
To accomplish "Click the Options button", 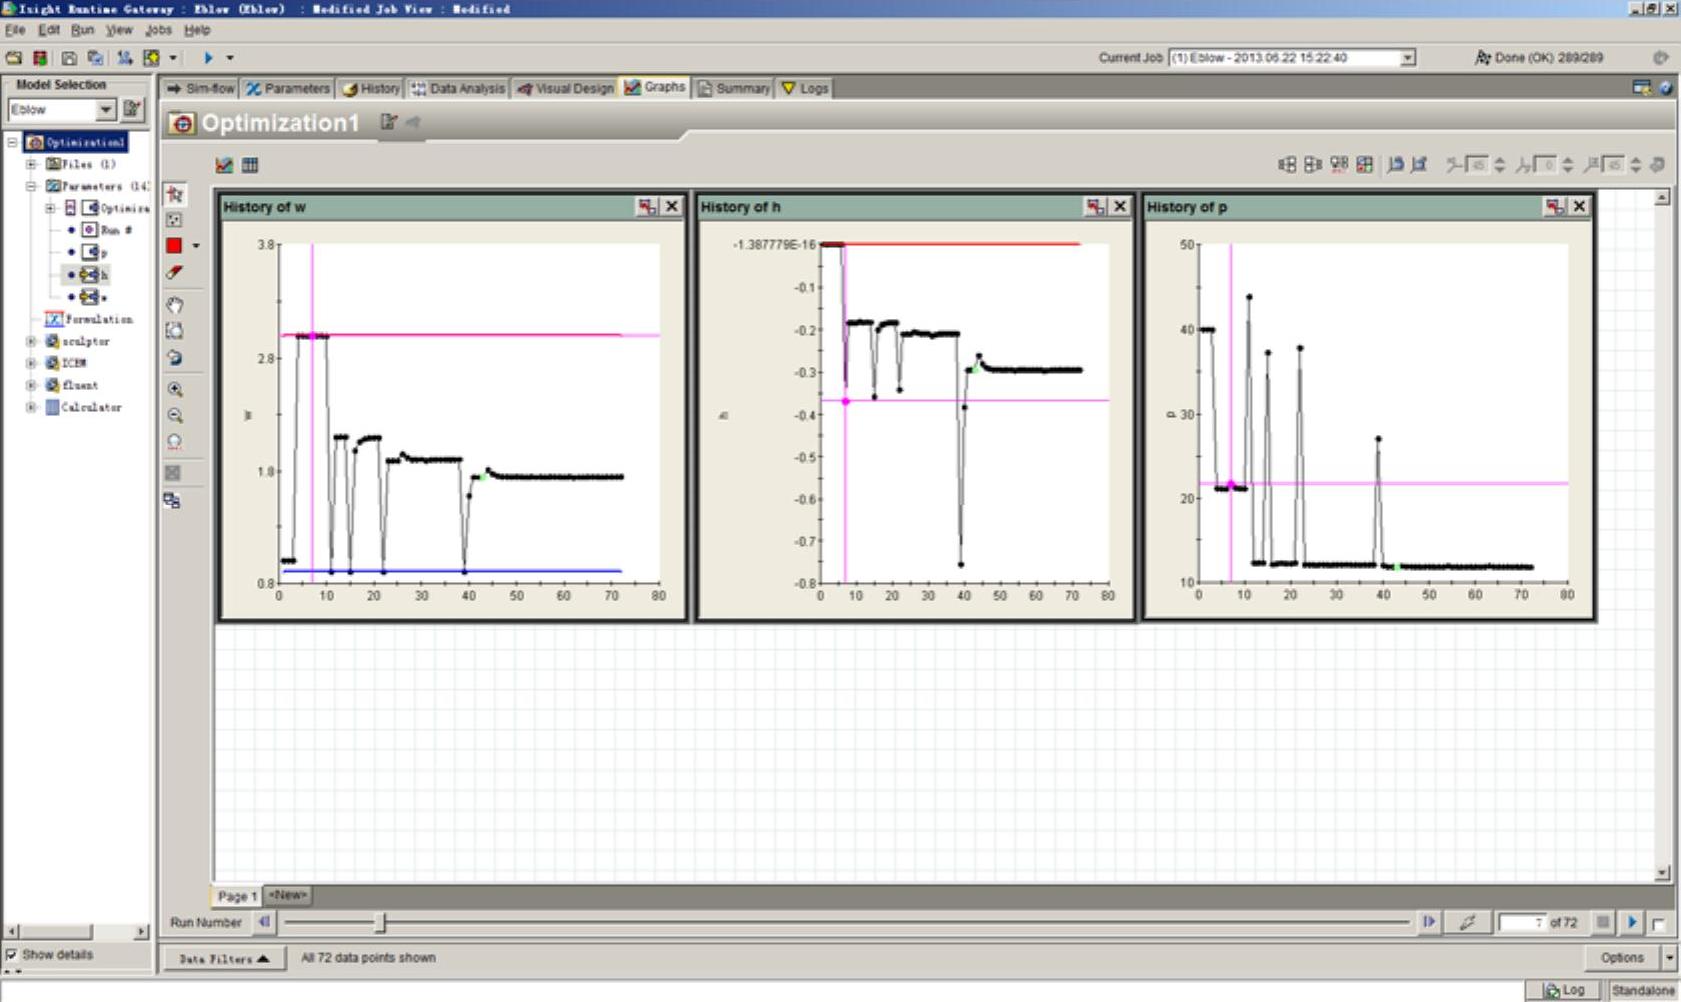I will [x=1621, y=957].
